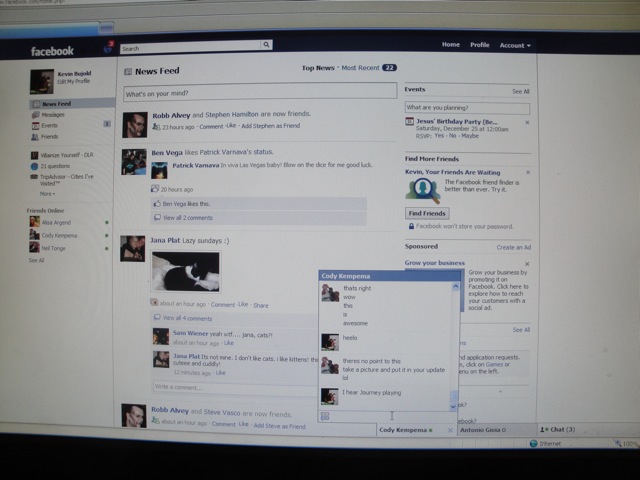The image size is (640, 480).
Task: Click the chat emoticon icon in input row
Action: [x=325, y=416]
